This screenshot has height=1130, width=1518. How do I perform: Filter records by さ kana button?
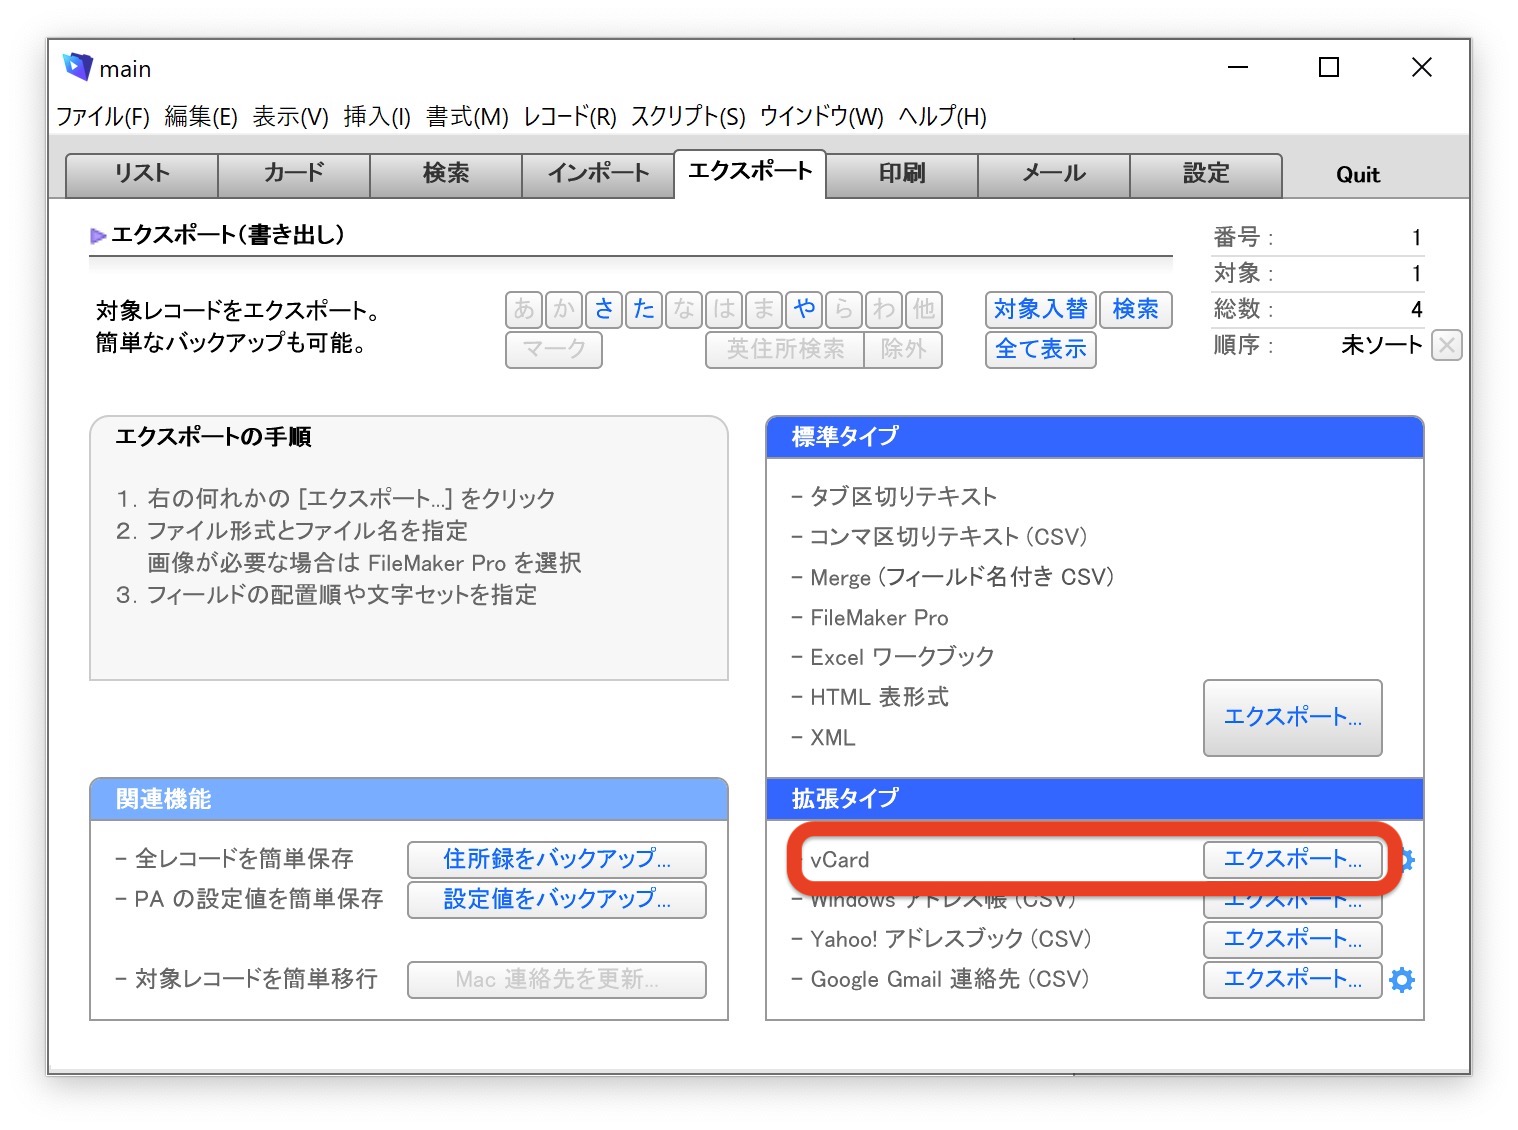[x=604, y=309]
